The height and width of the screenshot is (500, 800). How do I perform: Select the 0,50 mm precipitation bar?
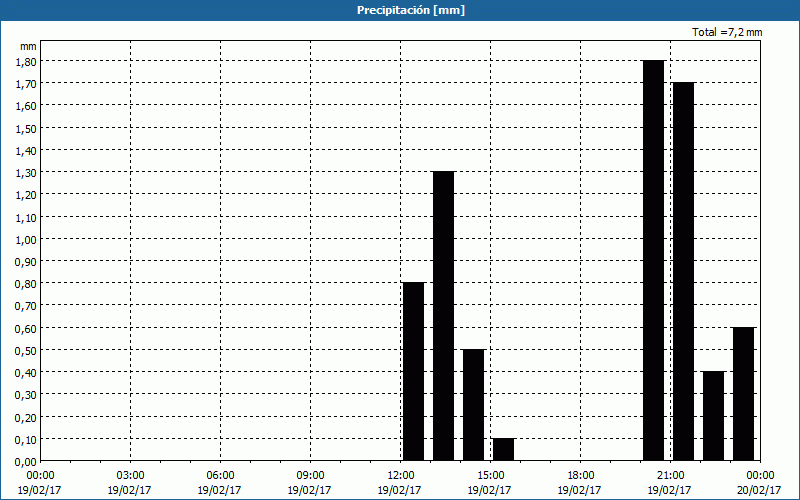click(473, 406)
